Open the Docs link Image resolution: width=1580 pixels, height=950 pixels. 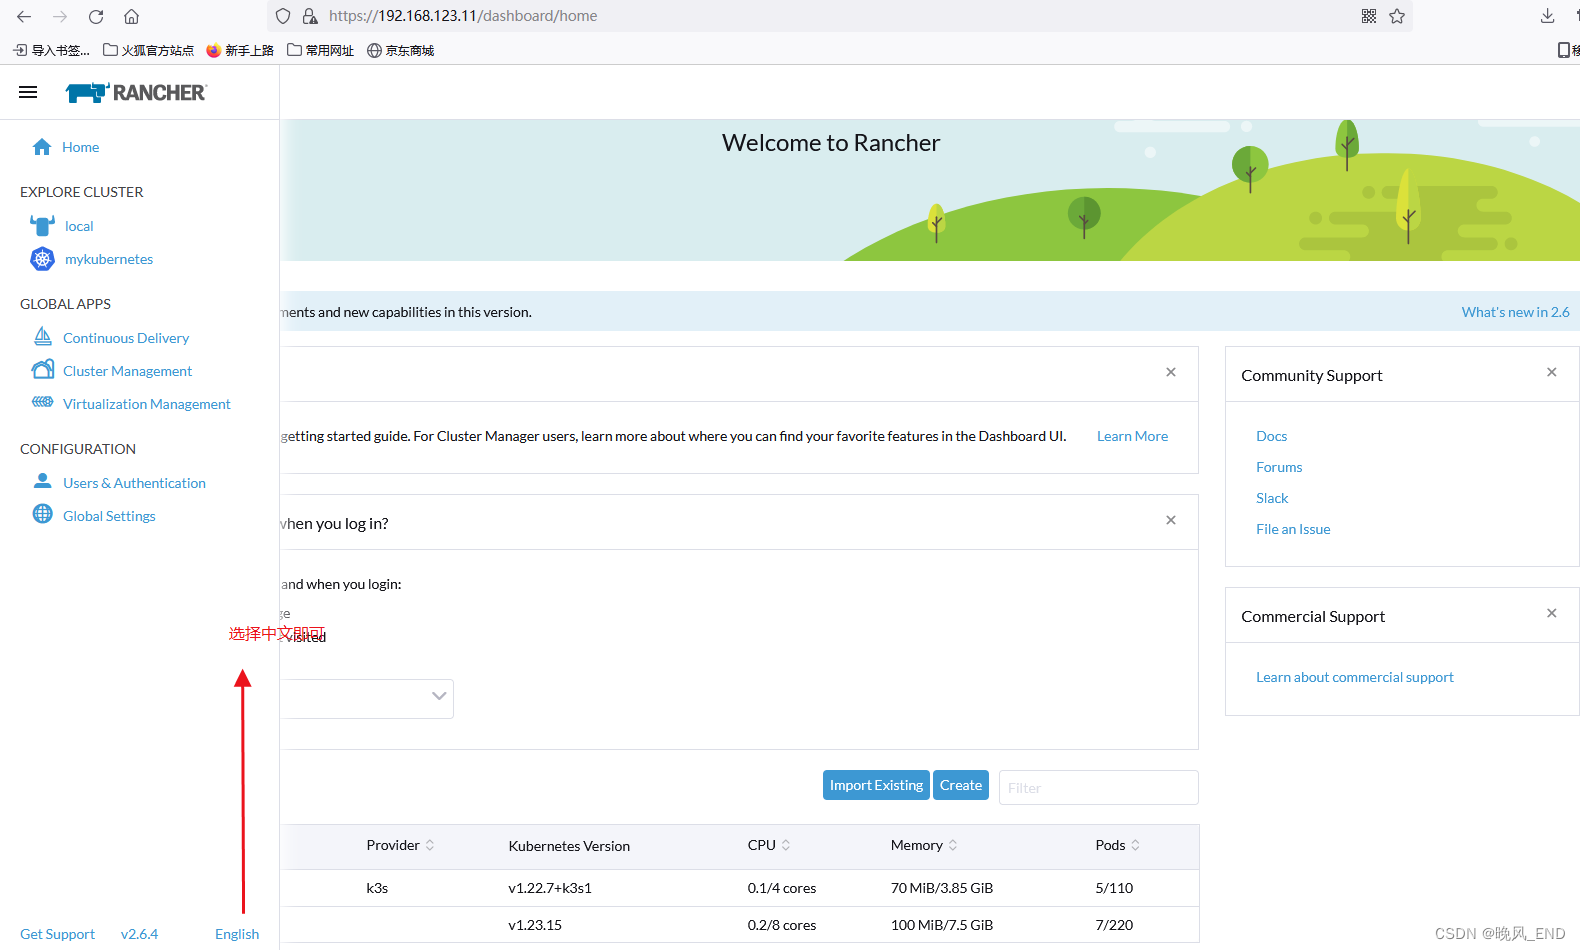click(1271, 436)
